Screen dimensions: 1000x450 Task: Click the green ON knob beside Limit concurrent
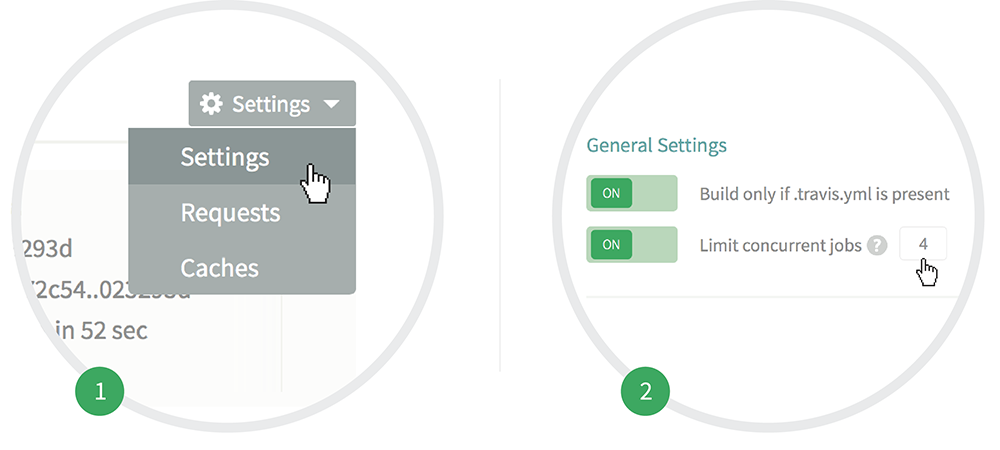[x=611, y=244]
